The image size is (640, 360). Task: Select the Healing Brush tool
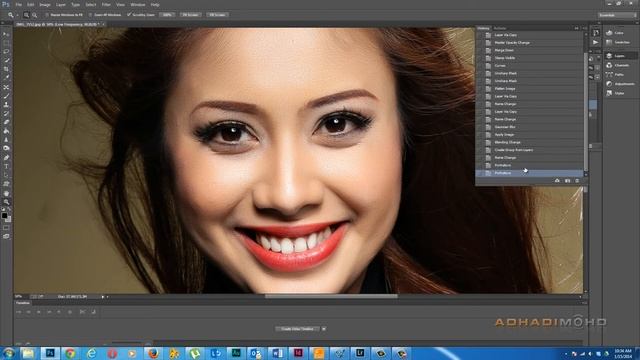point(6,87)
